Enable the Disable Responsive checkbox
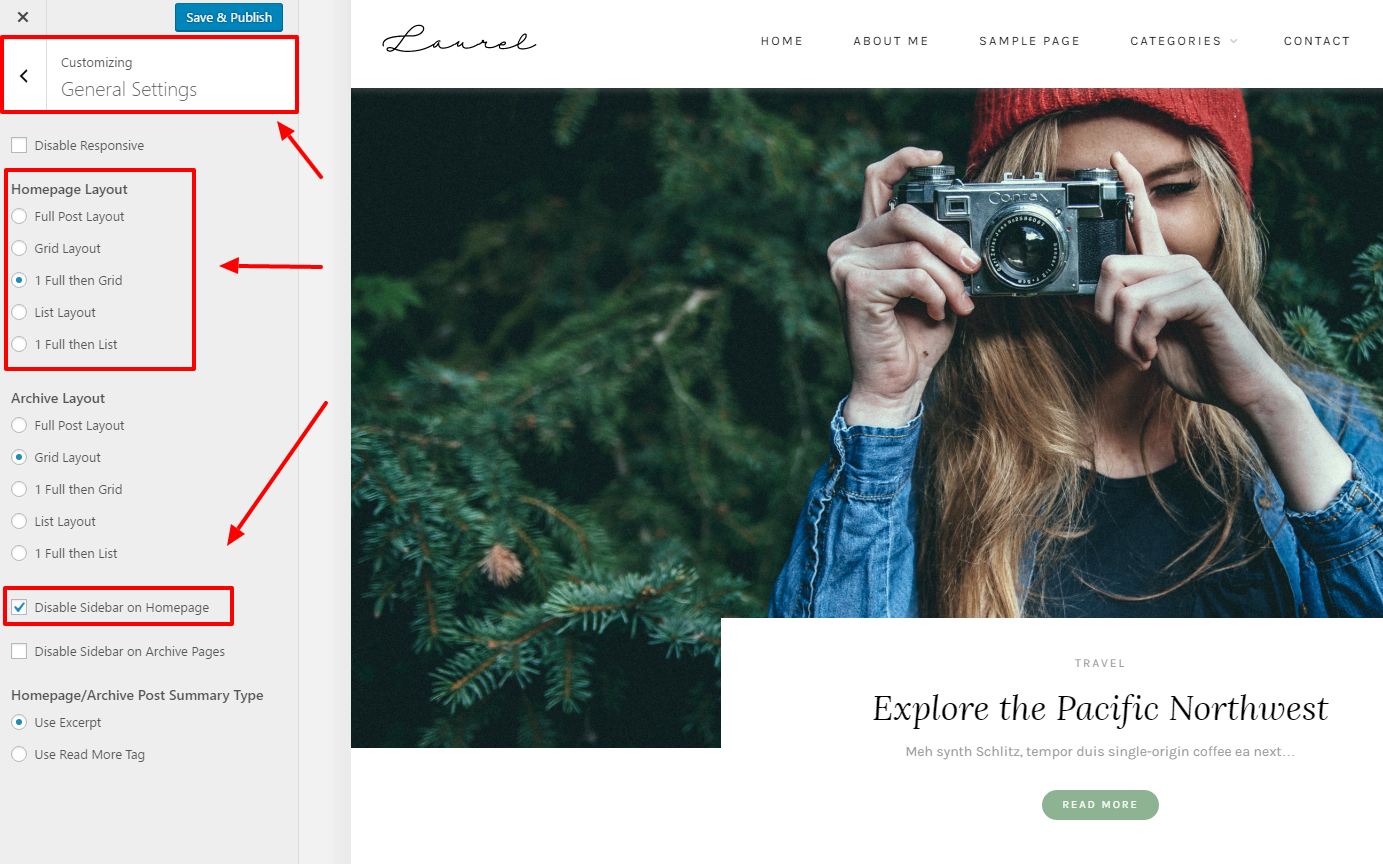Image resolution: width=1383 pixels, height=864 pixels. click(19, 146)
